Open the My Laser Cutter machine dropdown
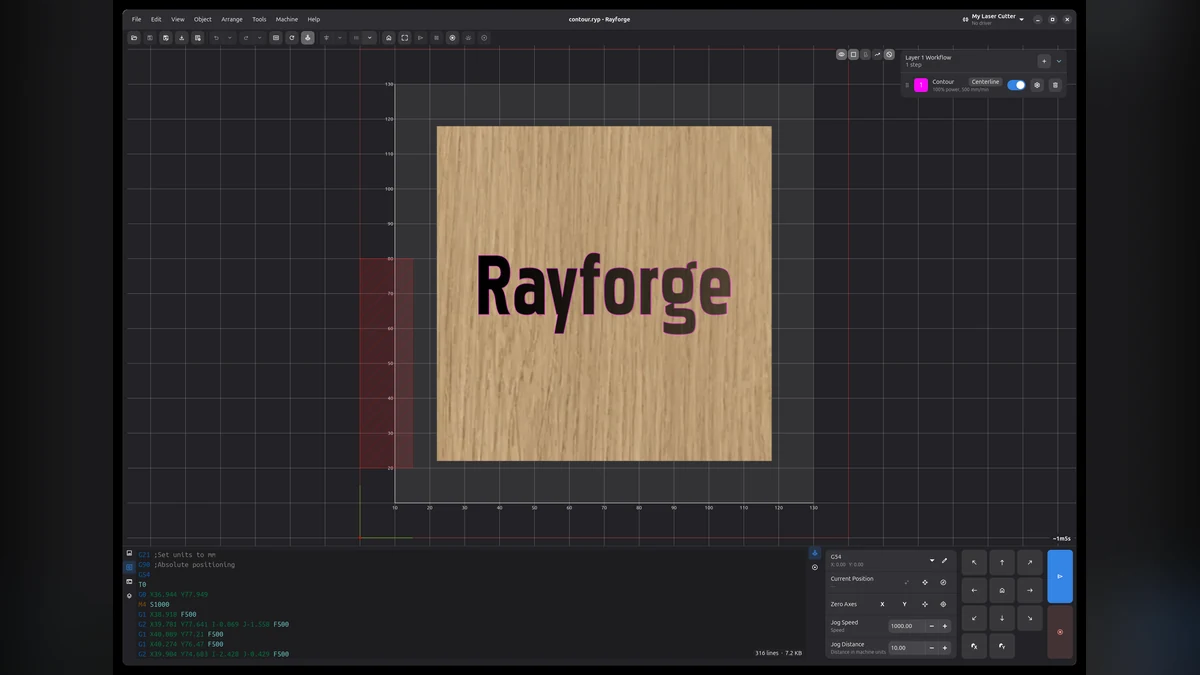 pos(993,19)
